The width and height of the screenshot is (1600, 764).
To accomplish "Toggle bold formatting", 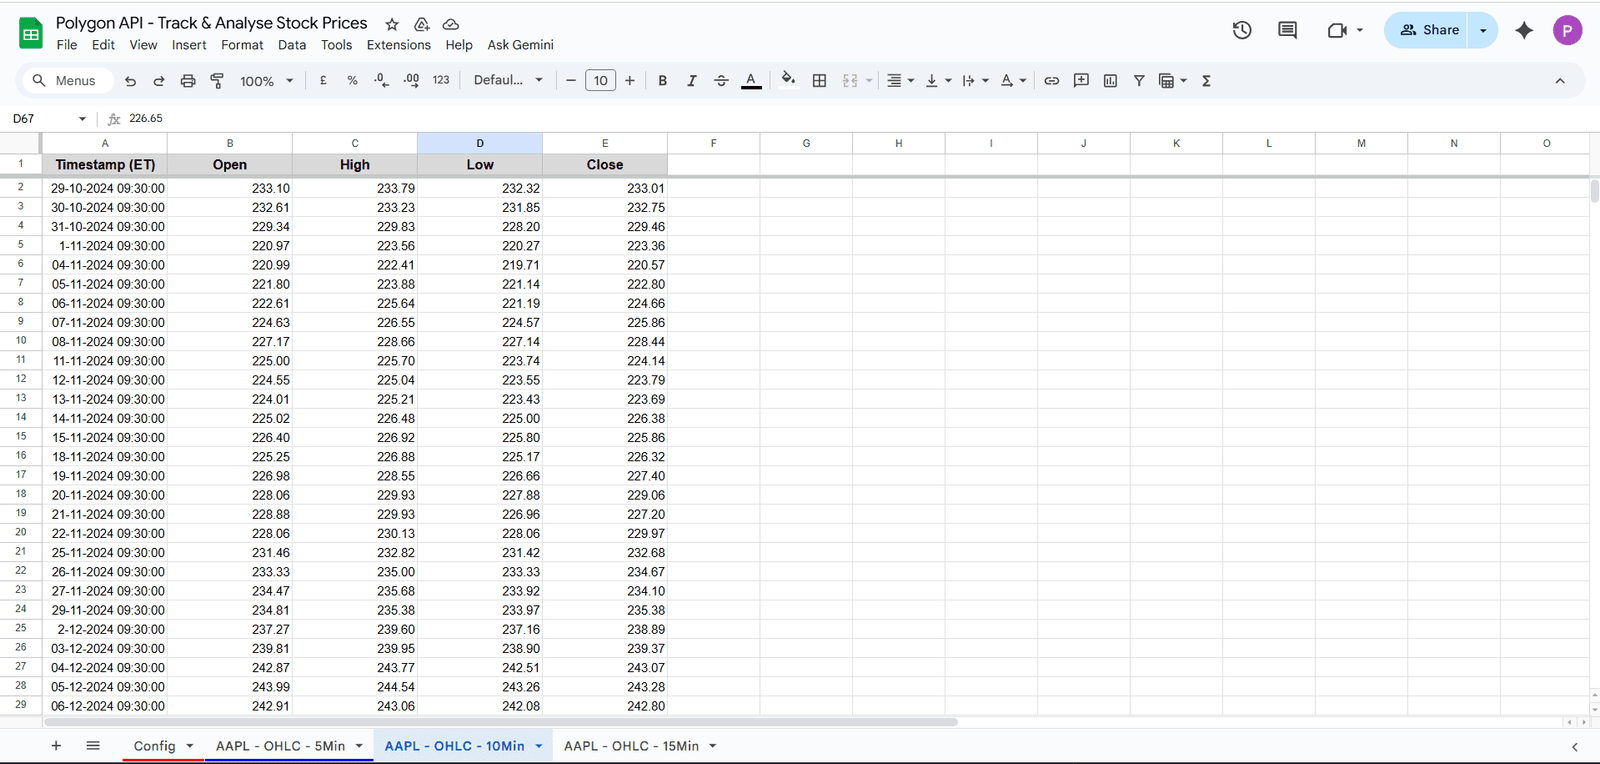I will 662,81.
